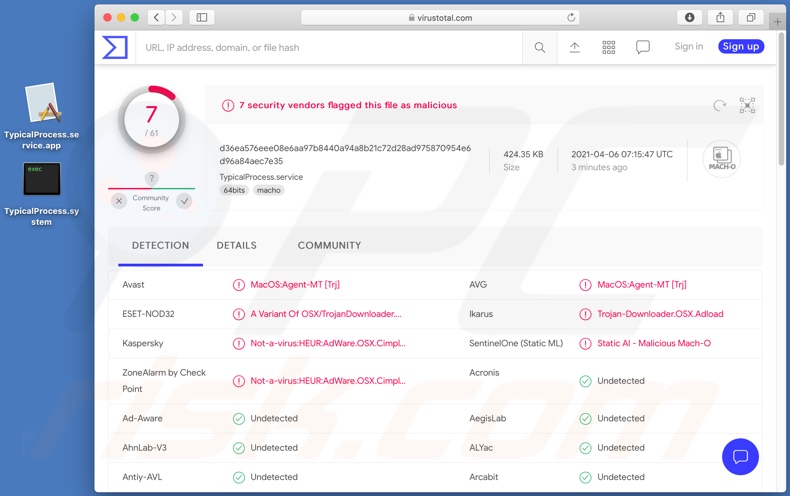The image size is (790, 496).
Task: Select TypicalProcess.service.app desktop icon
Action: pos(41,105)
